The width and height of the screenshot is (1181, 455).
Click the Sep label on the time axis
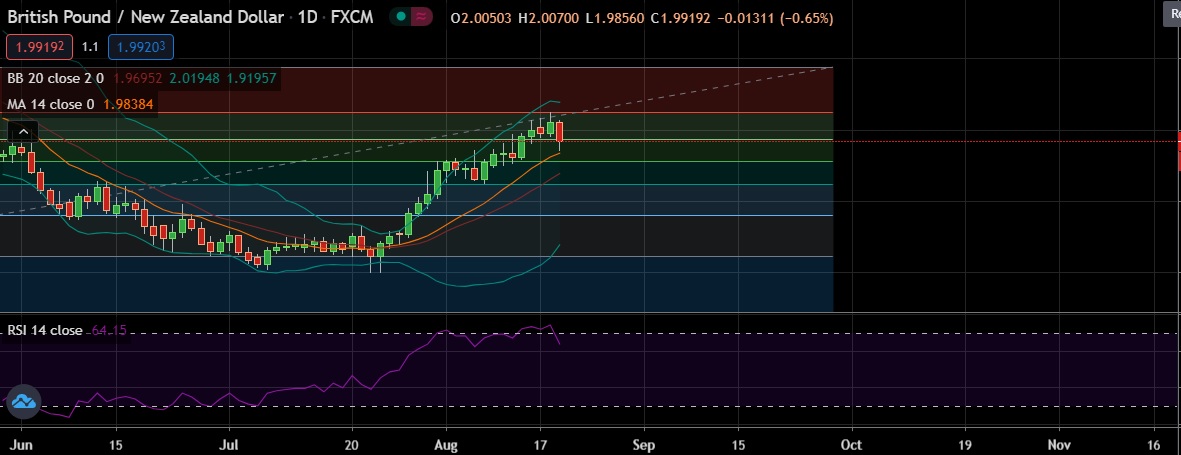(644, 445)
